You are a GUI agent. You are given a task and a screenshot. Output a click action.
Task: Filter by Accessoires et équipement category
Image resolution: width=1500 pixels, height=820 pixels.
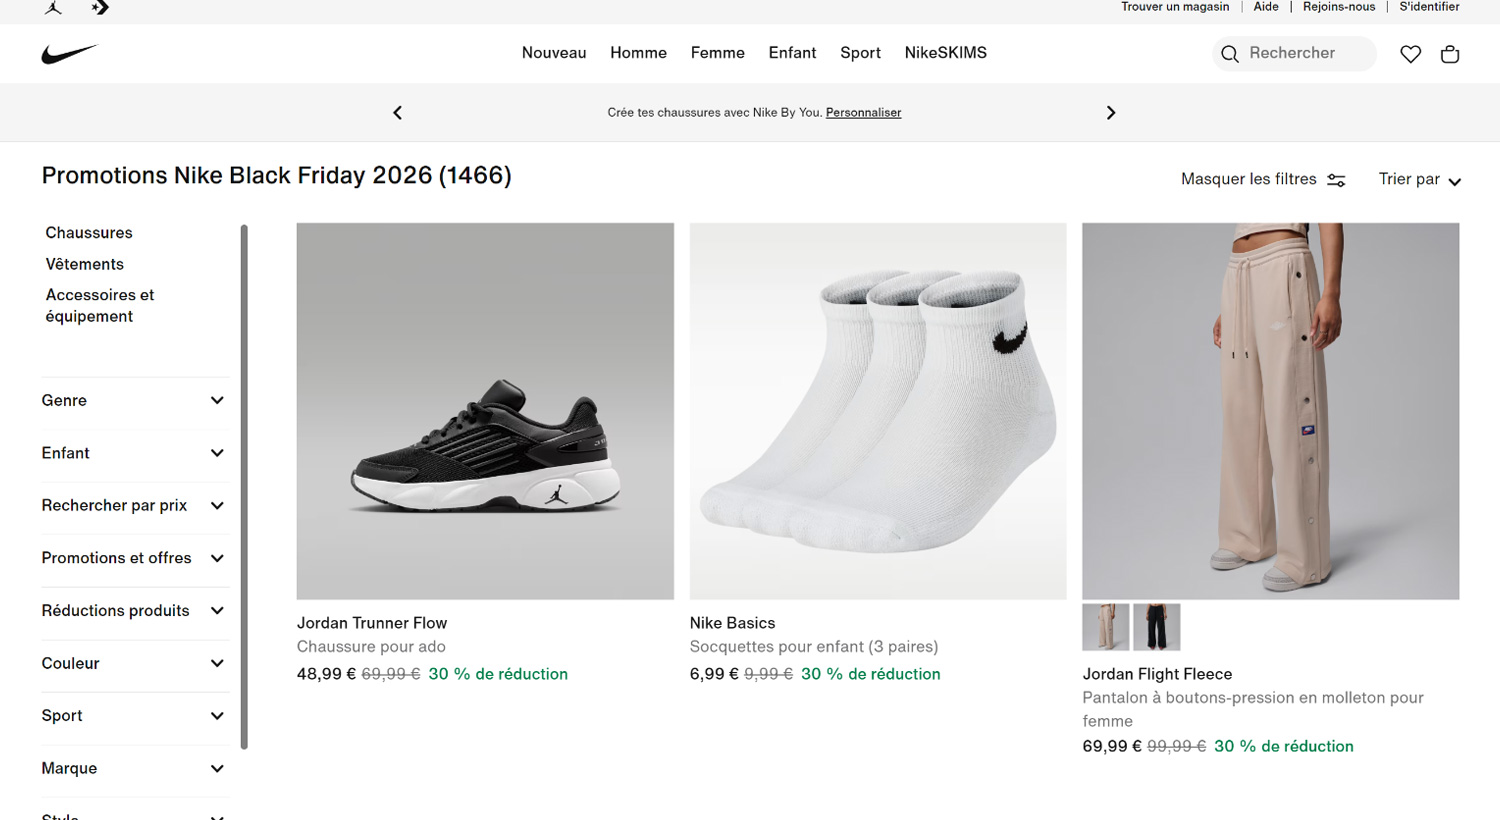click(100, 306)
